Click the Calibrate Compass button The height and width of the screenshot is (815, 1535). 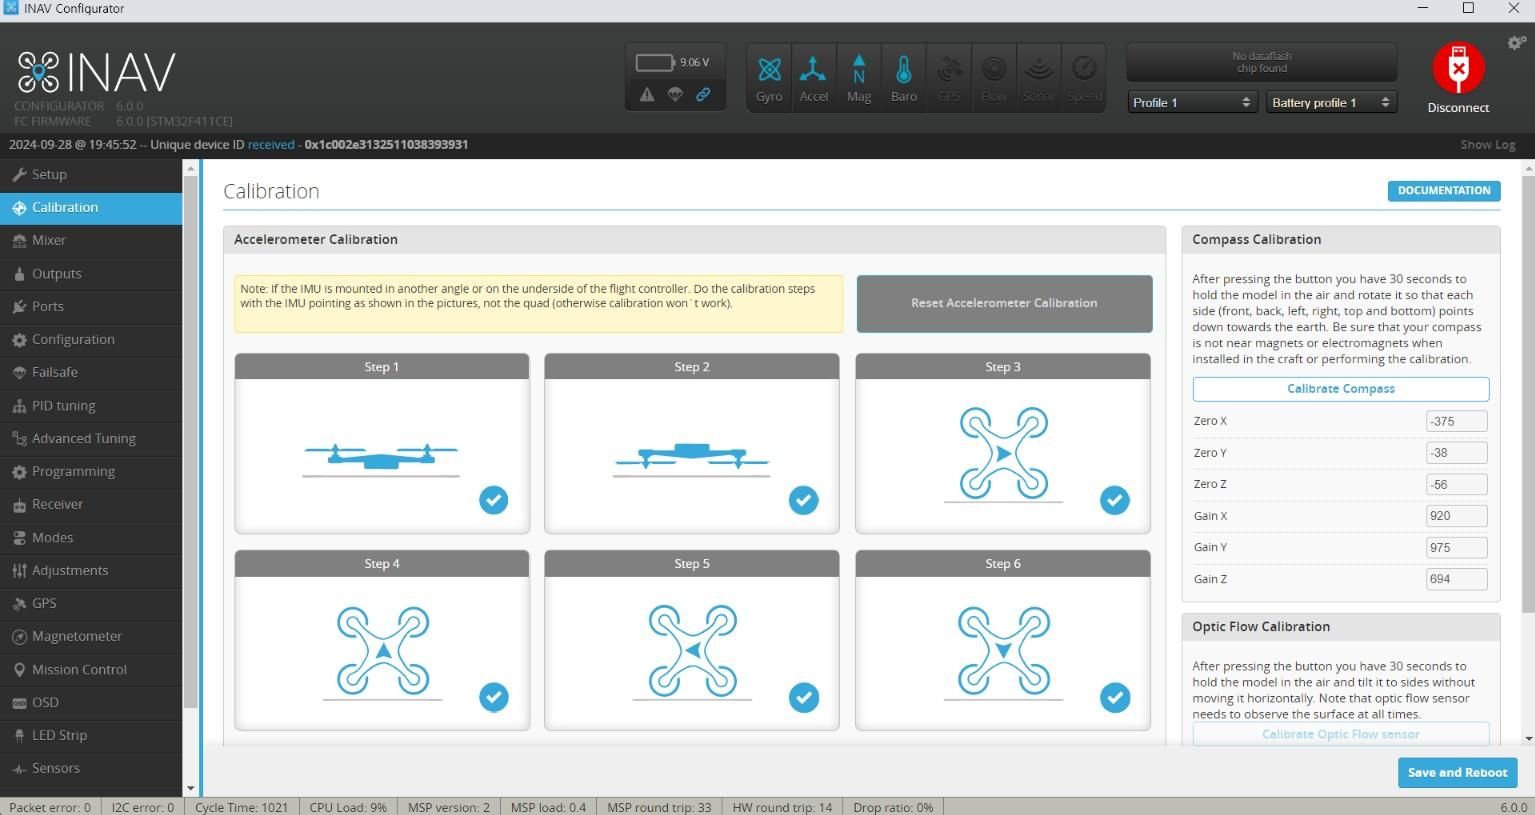coord(1340,388)
